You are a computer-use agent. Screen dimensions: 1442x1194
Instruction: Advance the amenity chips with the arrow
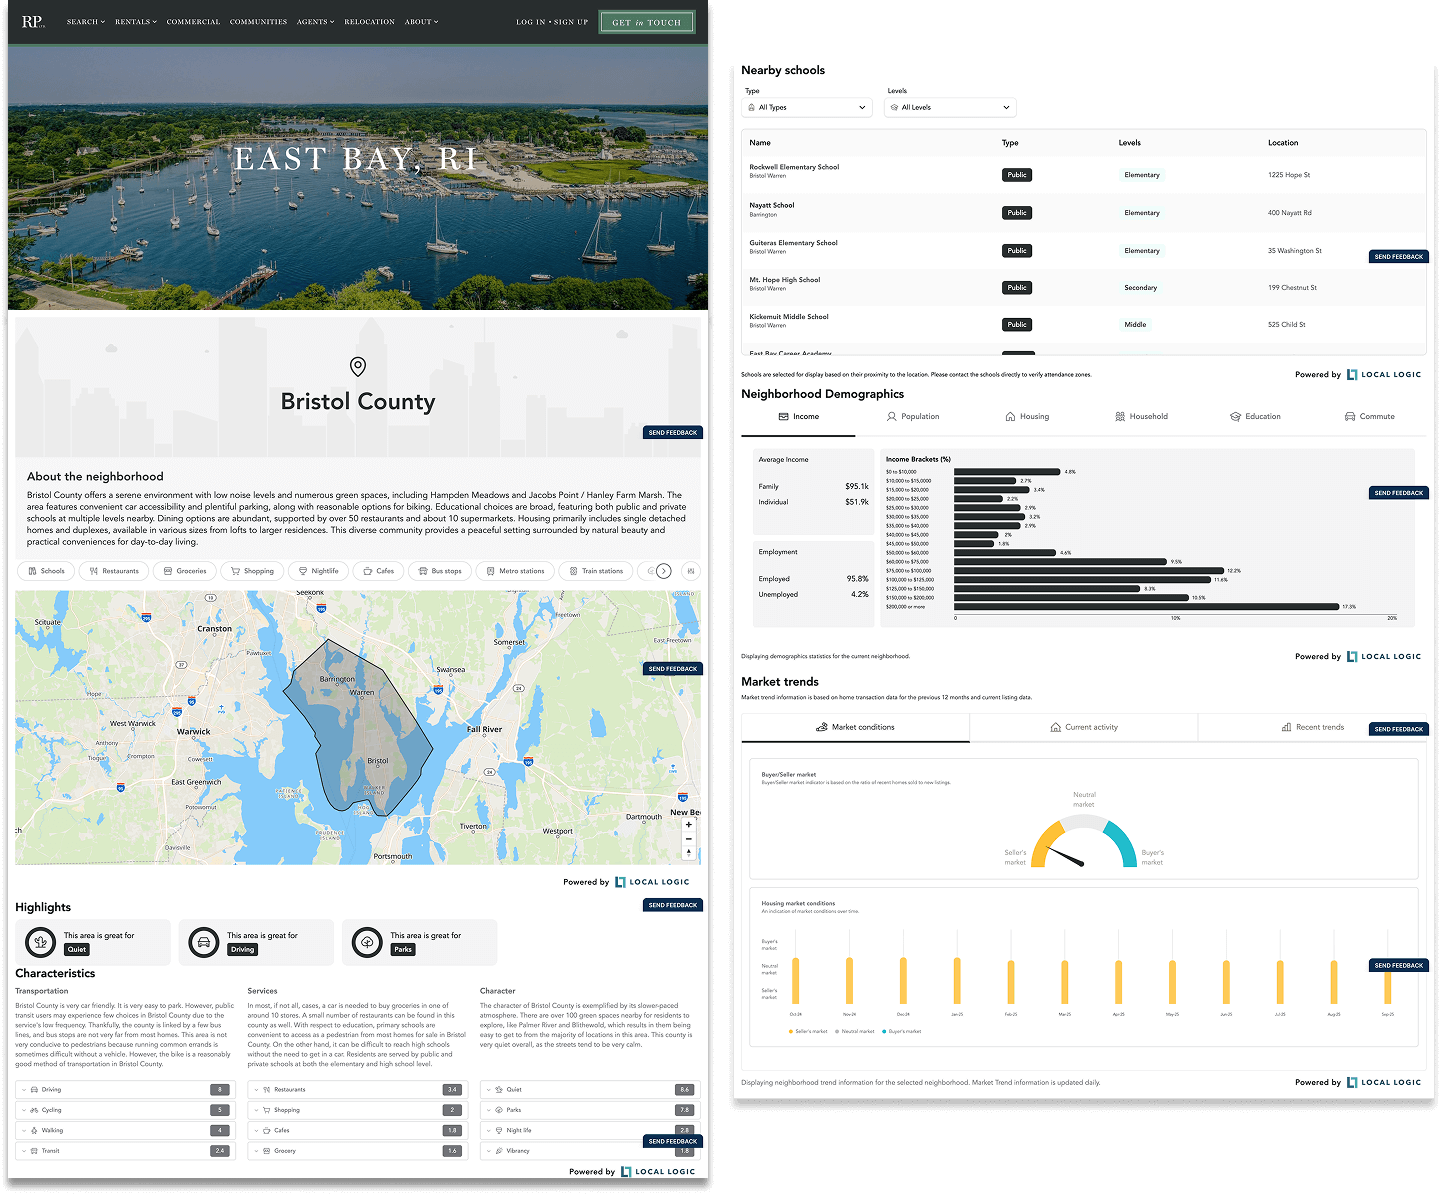(664, 570)
